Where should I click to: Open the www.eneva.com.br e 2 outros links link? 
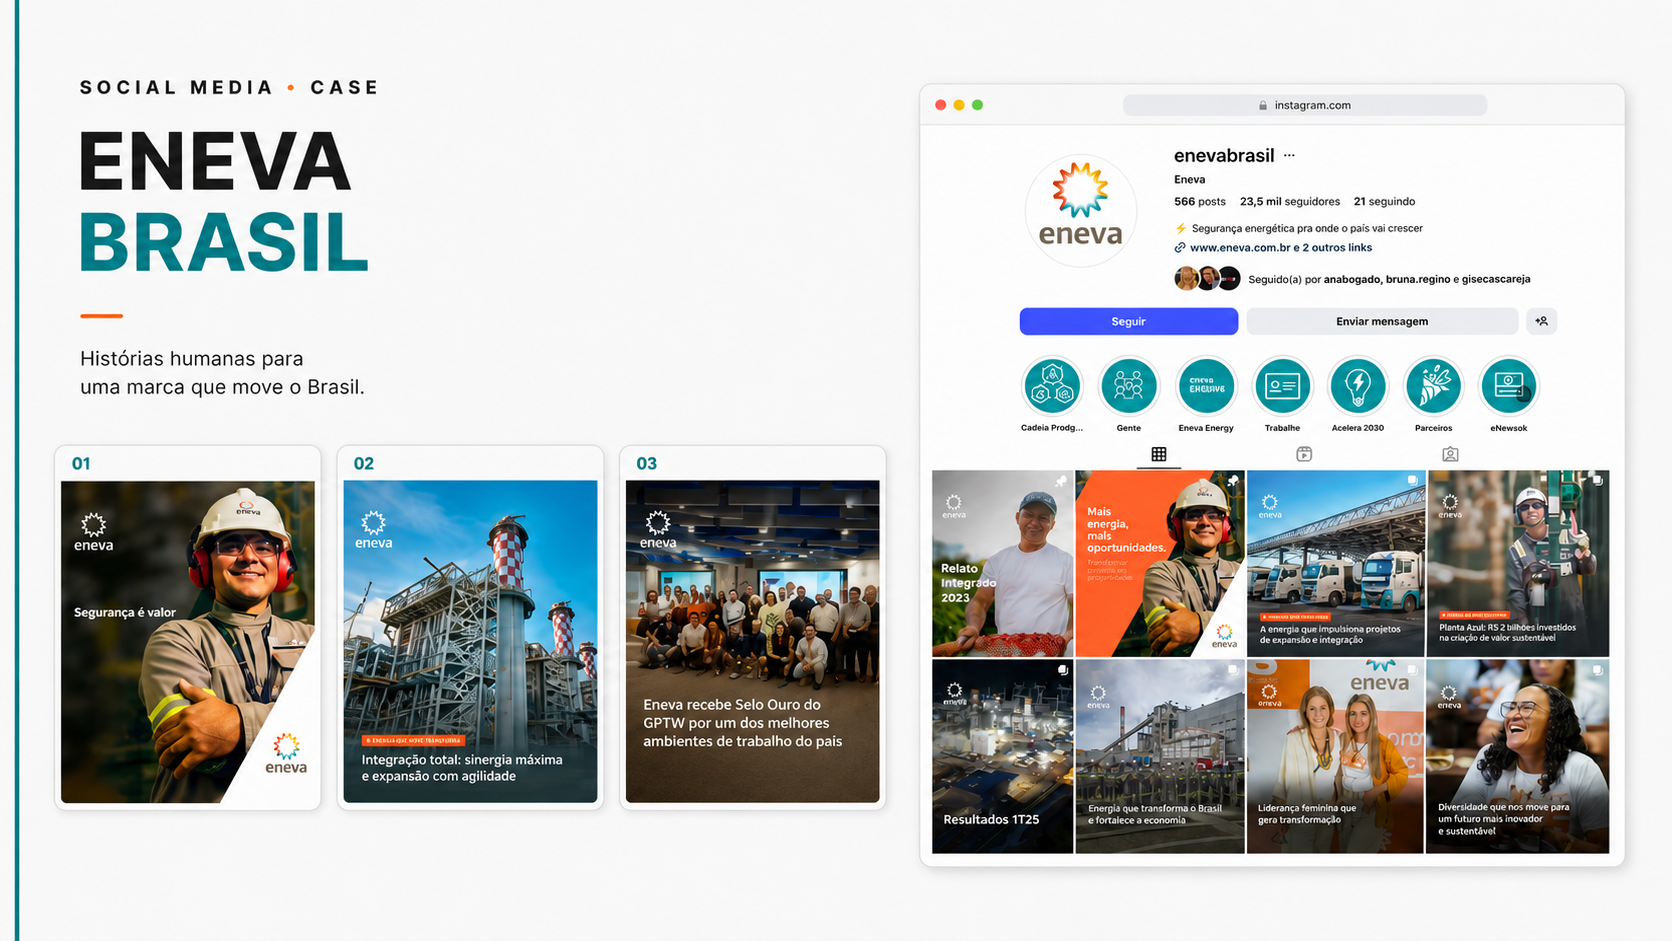(x=1281, y=248)
